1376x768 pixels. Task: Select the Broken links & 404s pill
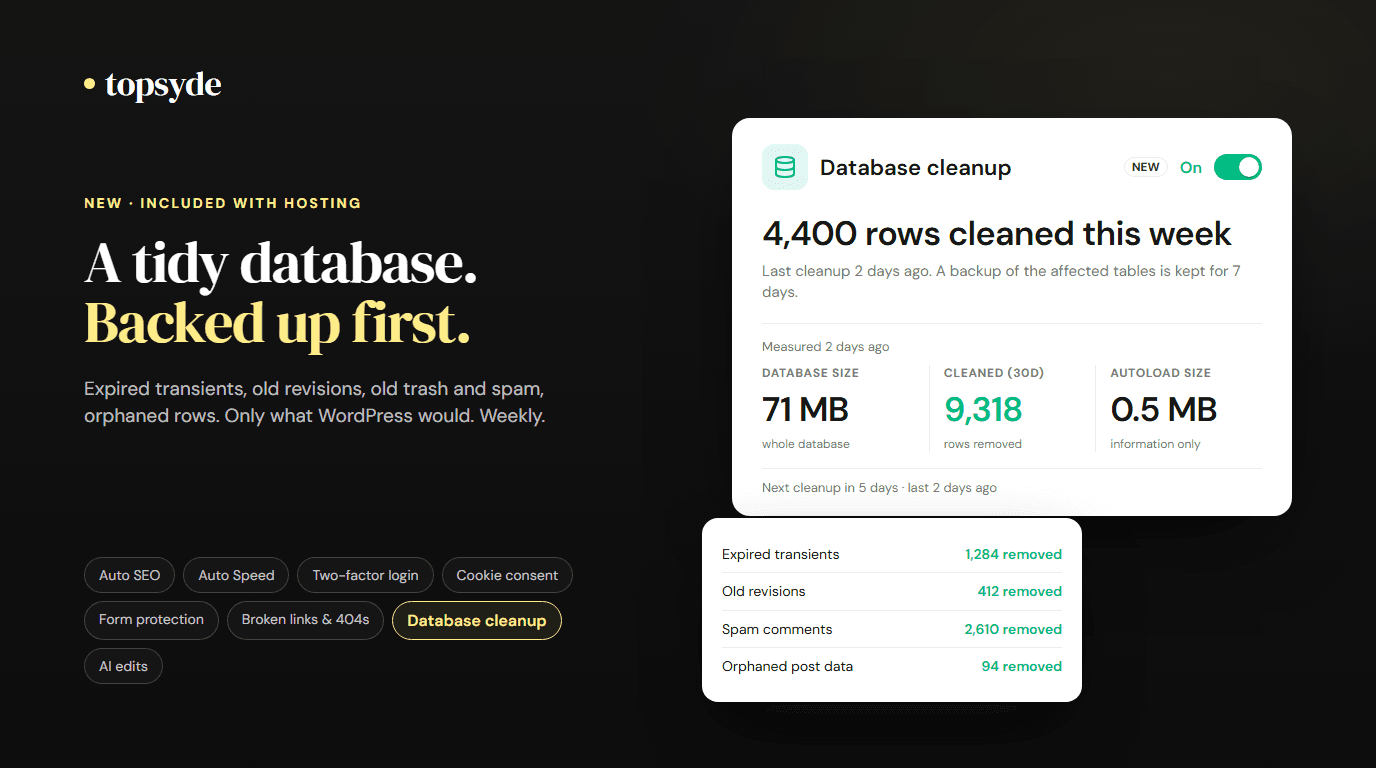coord(305,620)
